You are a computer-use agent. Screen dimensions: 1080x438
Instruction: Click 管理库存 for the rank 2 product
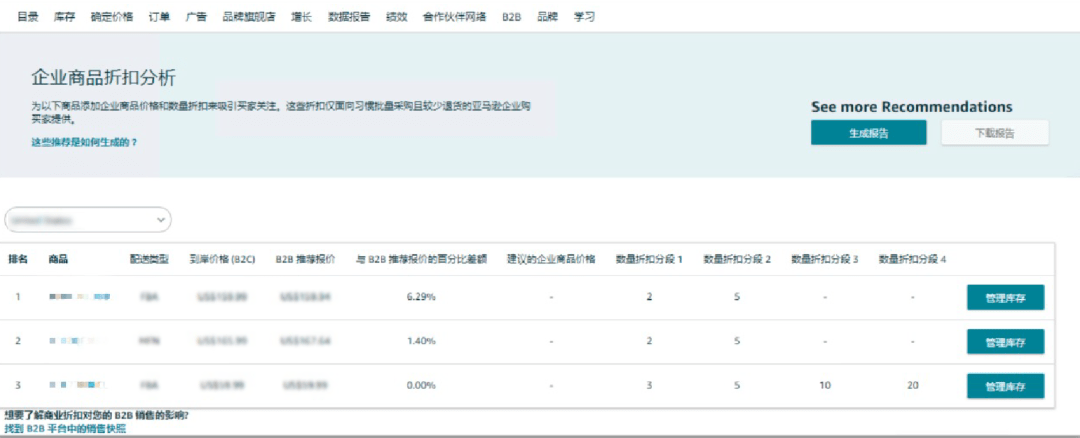pos(1005,342)
